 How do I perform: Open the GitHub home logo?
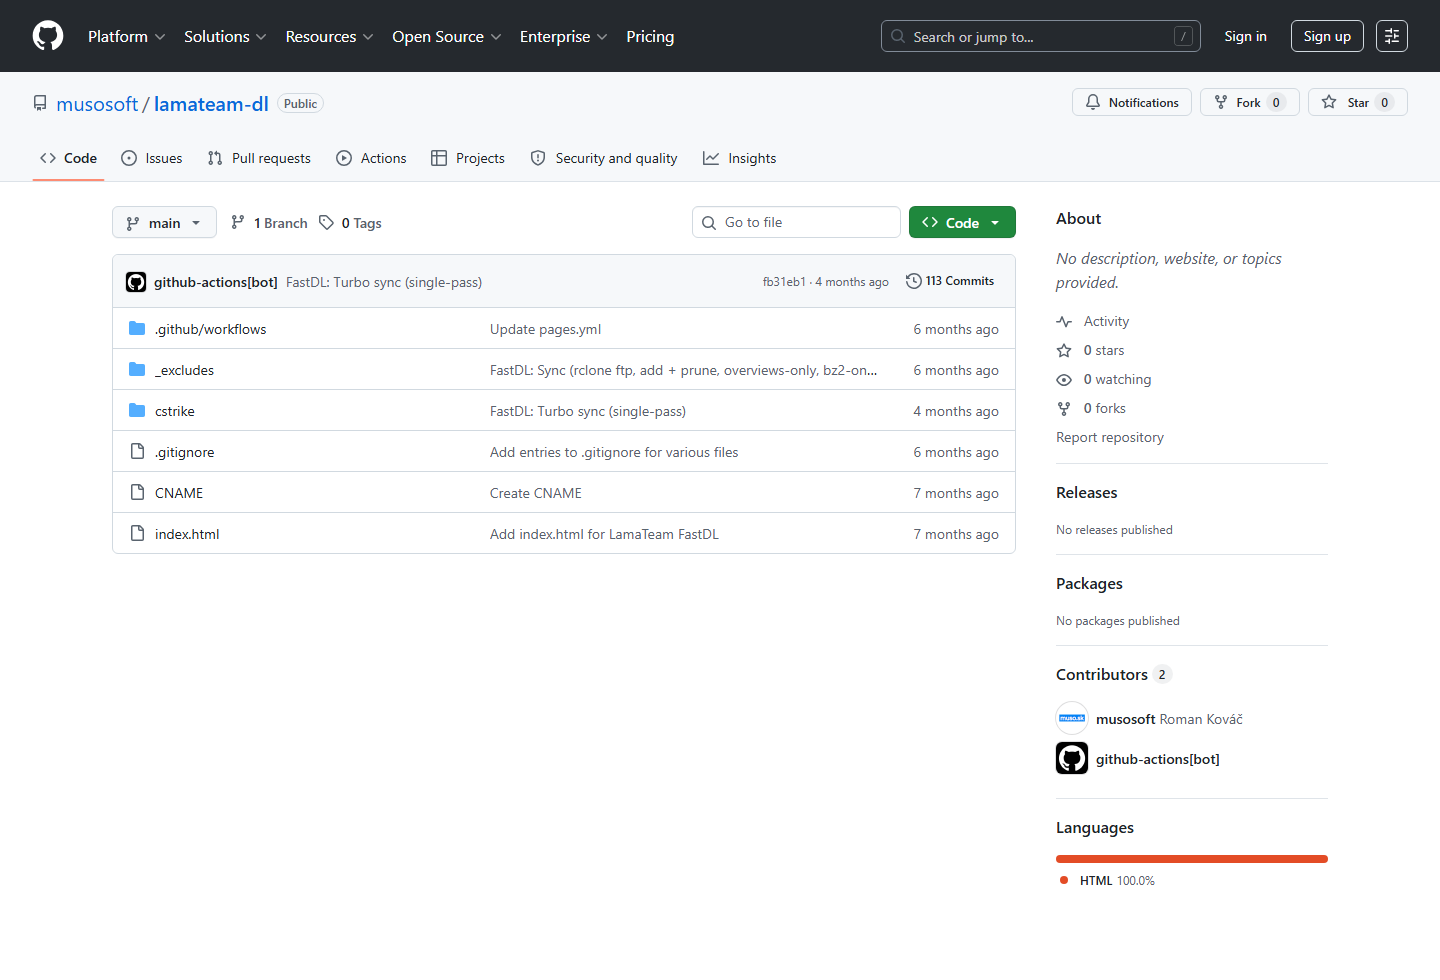(x=48, y=36)
